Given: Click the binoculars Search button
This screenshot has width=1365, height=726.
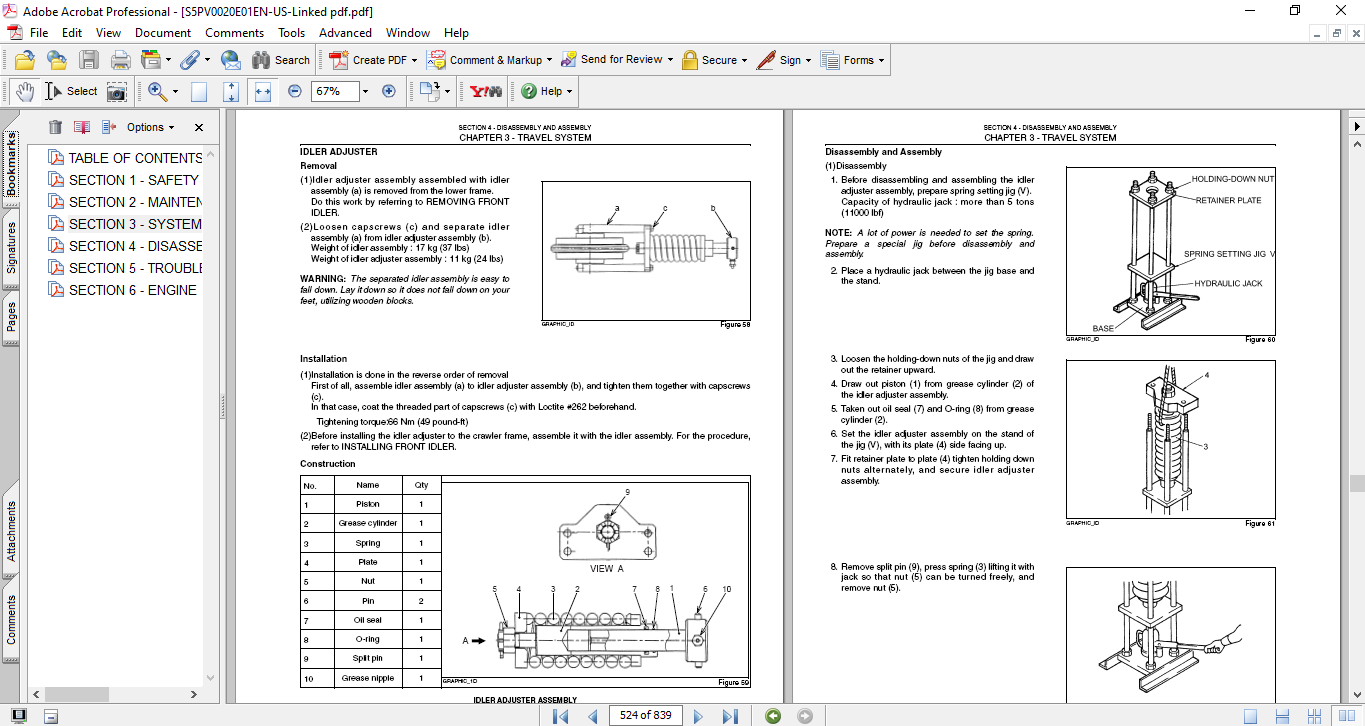Looking at the screenshot, I should (281, 60).
